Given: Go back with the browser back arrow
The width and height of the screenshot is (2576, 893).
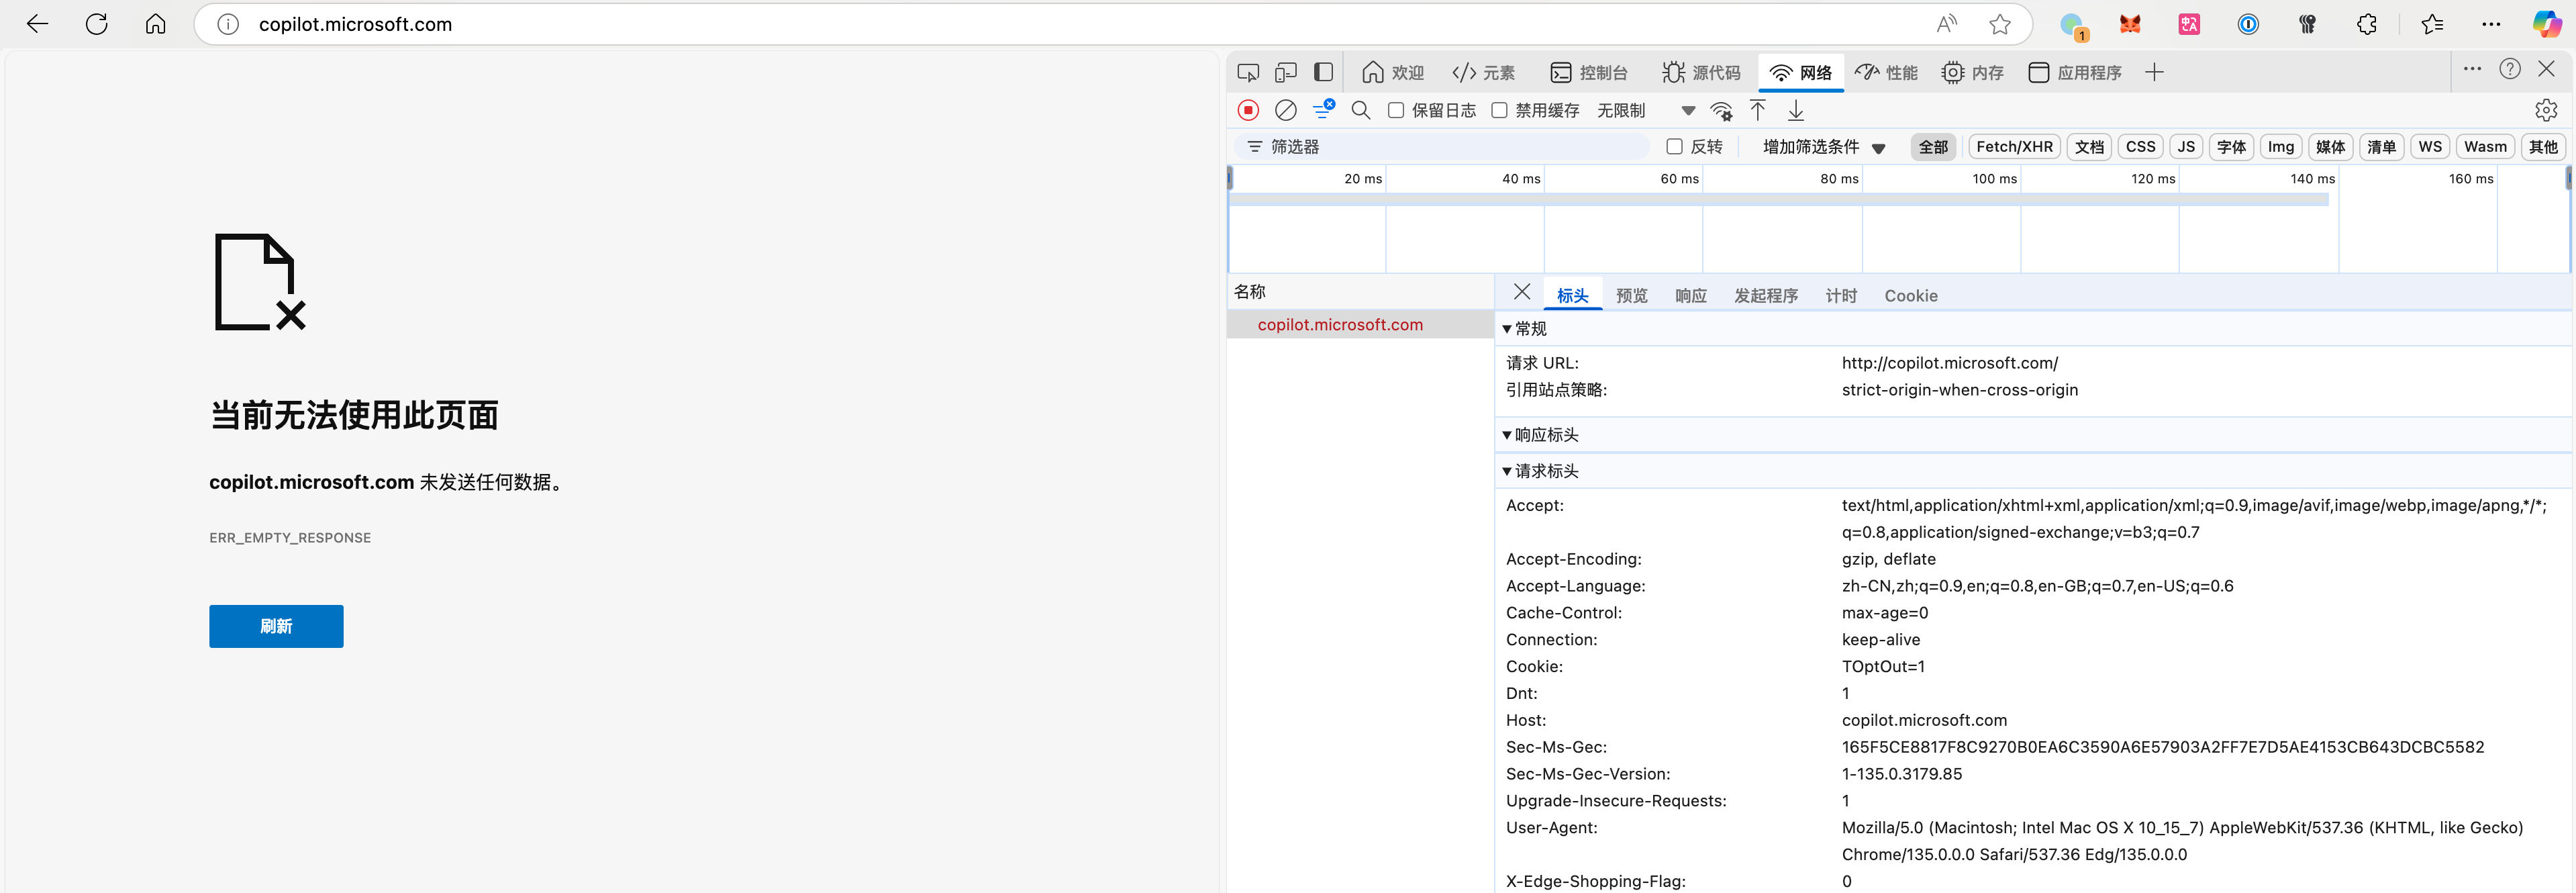Looking at the screenshot, I should pyautogui.click(x=37, y=24).
